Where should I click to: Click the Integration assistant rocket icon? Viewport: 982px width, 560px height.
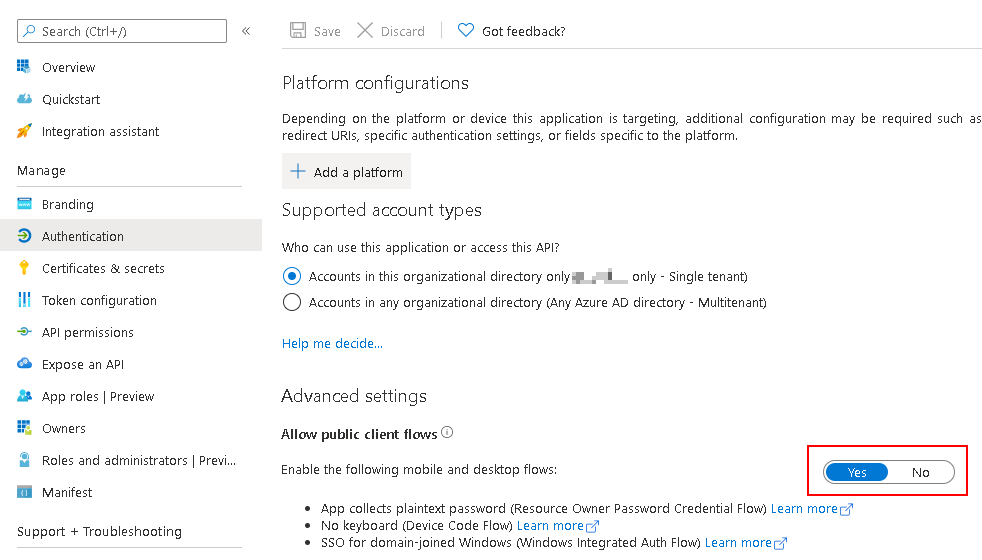[x=24, y=131]
